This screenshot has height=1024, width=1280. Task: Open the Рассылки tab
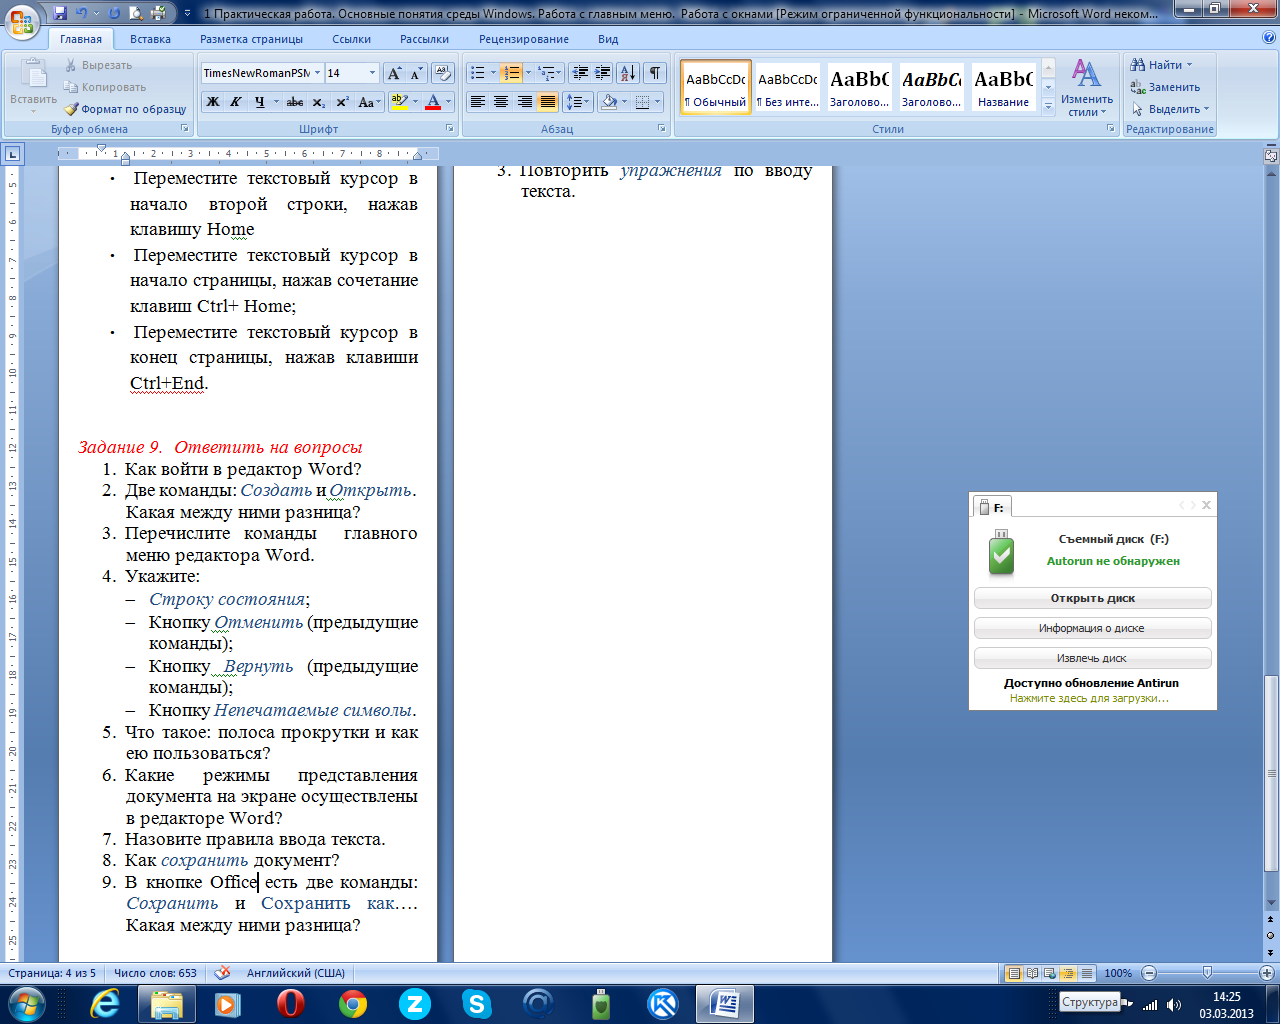point(424,39)
